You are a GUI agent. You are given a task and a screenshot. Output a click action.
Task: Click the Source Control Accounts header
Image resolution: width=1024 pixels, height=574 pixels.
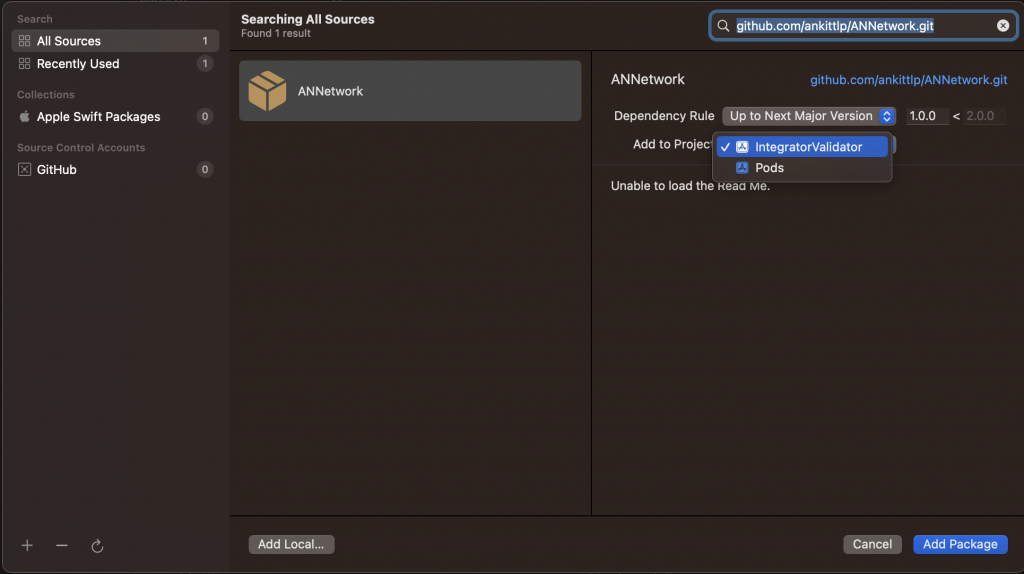81,148
